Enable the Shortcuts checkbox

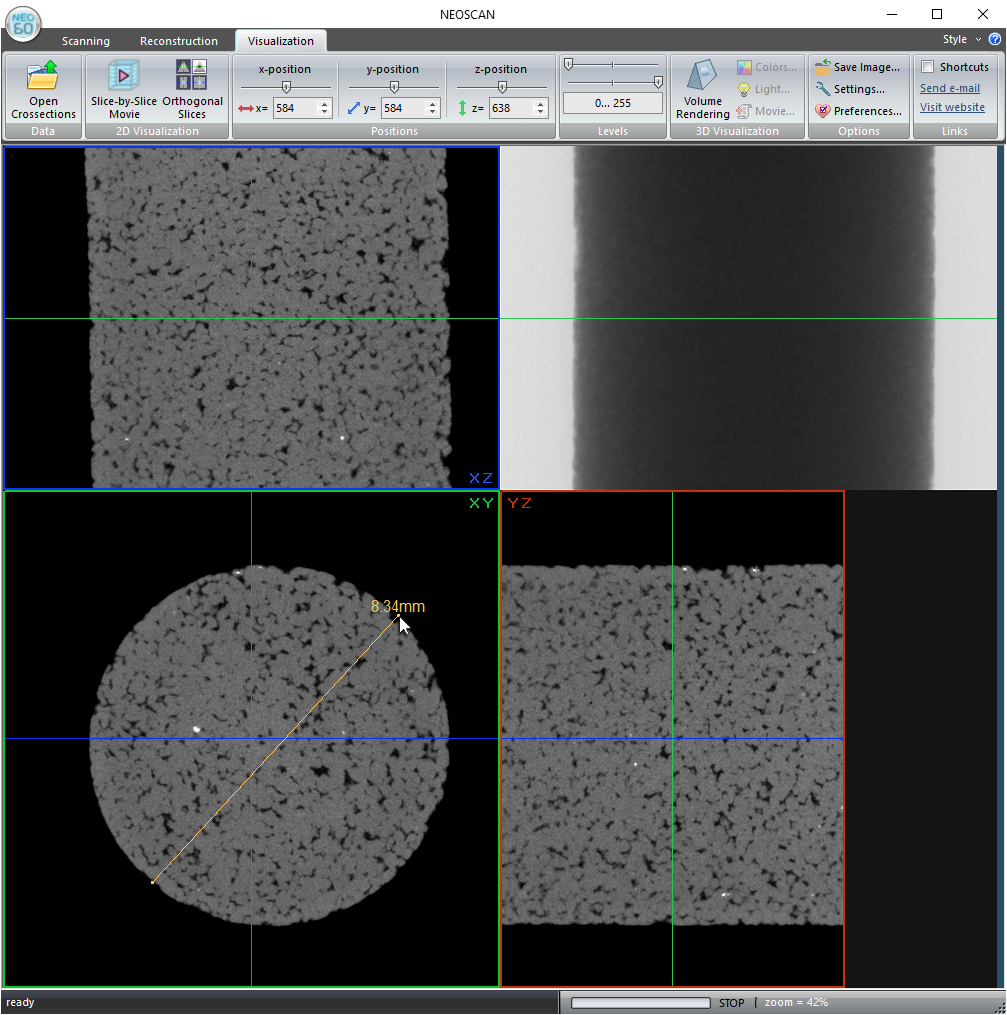point(928,67)
